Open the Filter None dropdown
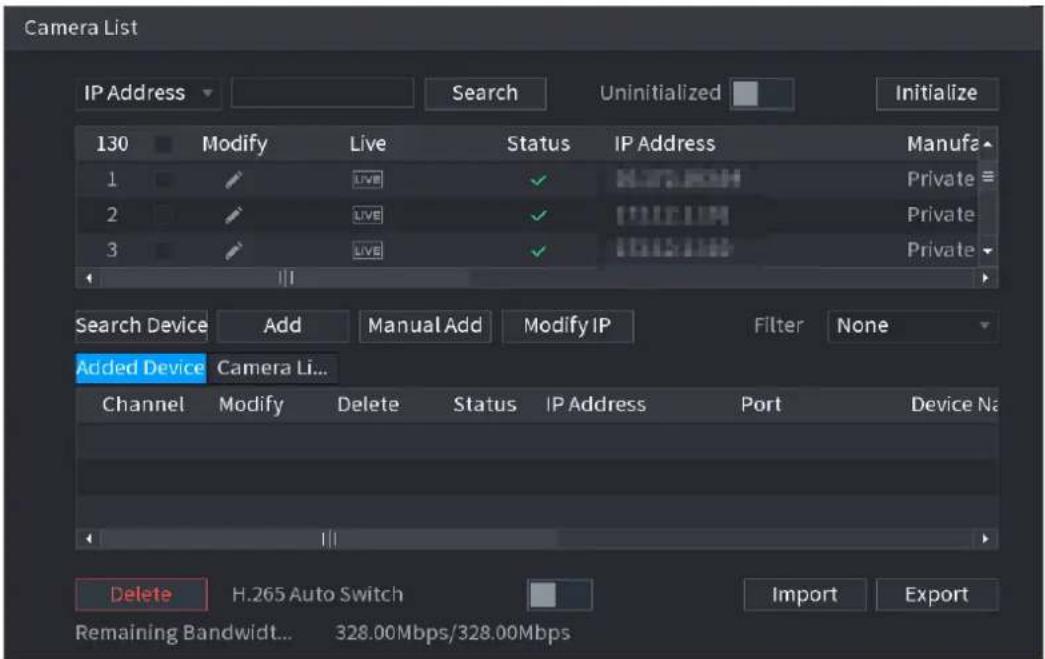 (x=912, y=326)
